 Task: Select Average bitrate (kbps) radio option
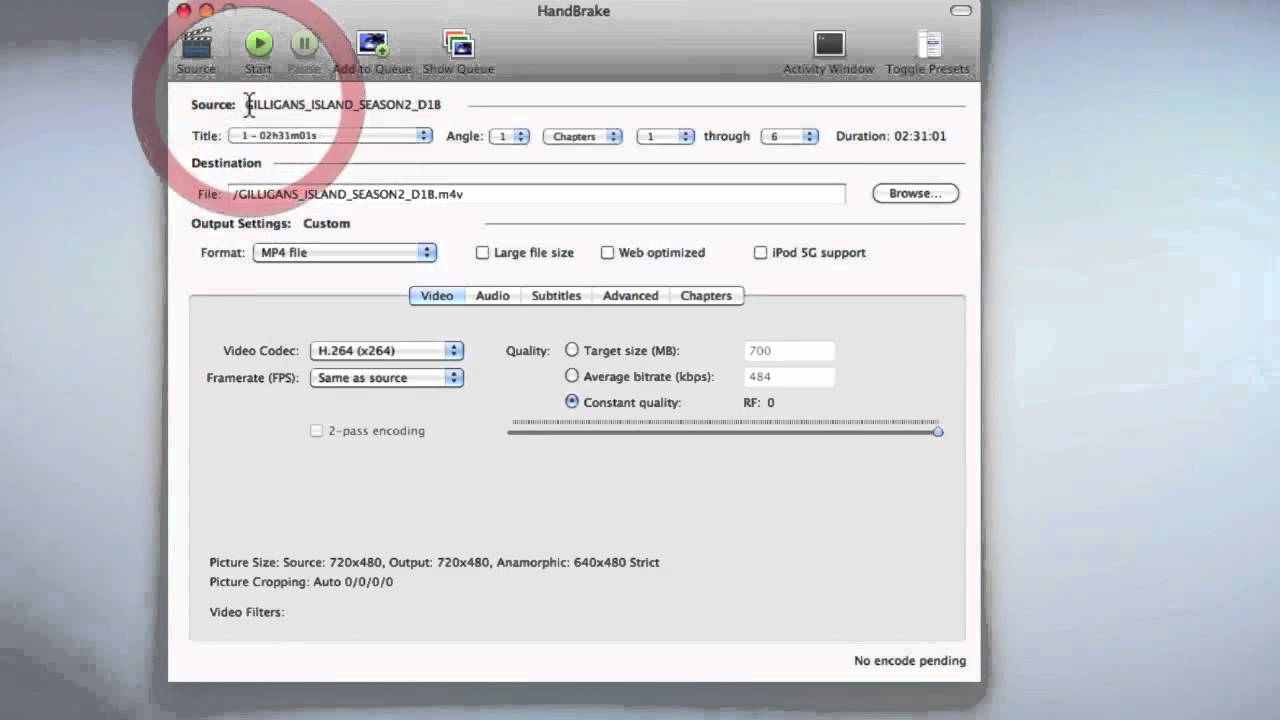pyautogui.click(x=572, y=376)
